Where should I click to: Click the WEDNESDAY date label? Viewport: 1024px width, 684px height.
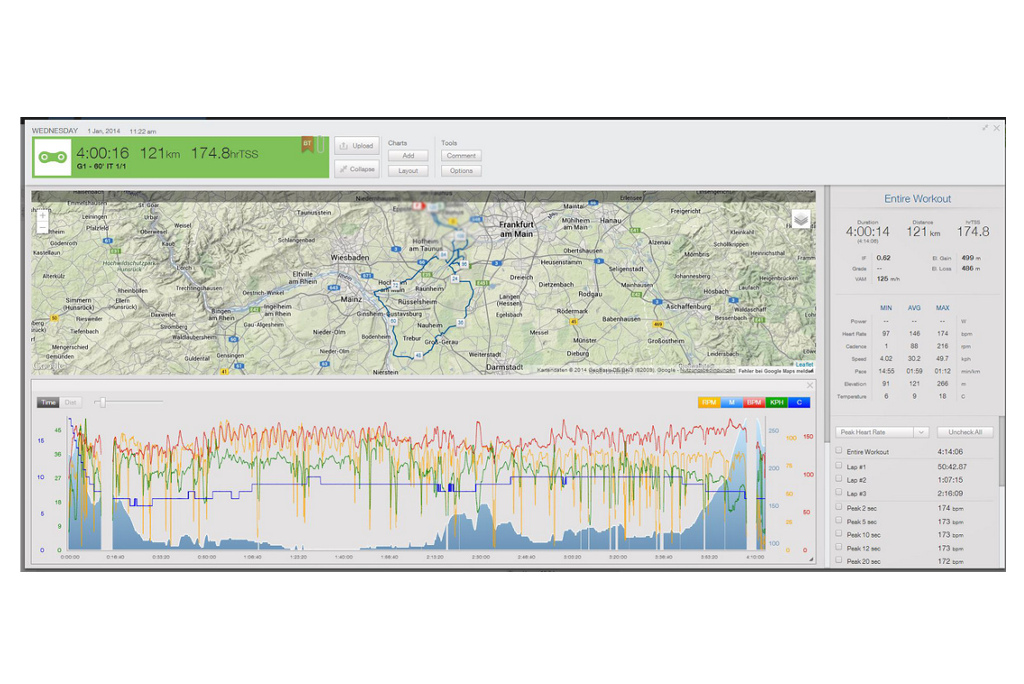55,131
